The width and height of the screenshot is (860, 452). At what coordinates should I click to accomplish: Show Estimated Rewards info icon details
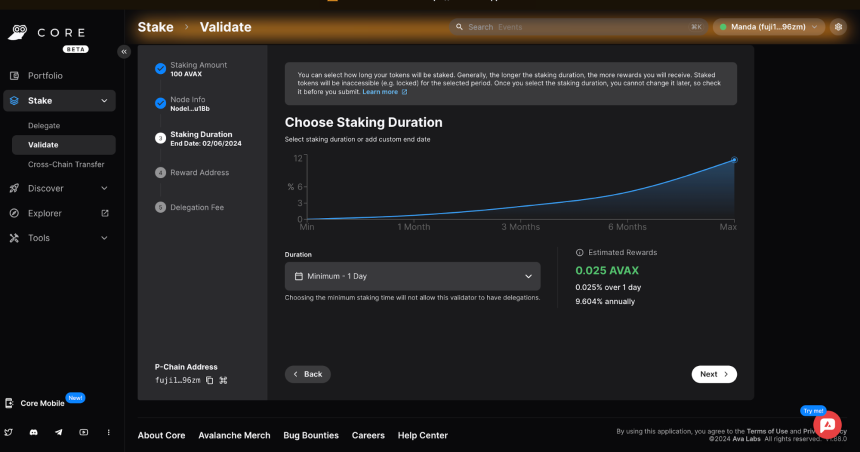(x=579, y=252)
